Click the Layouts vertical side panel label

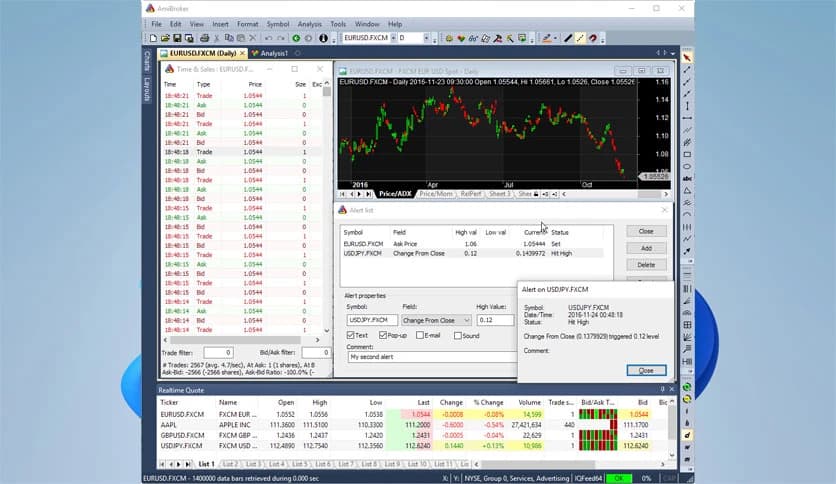coord(147,89)
